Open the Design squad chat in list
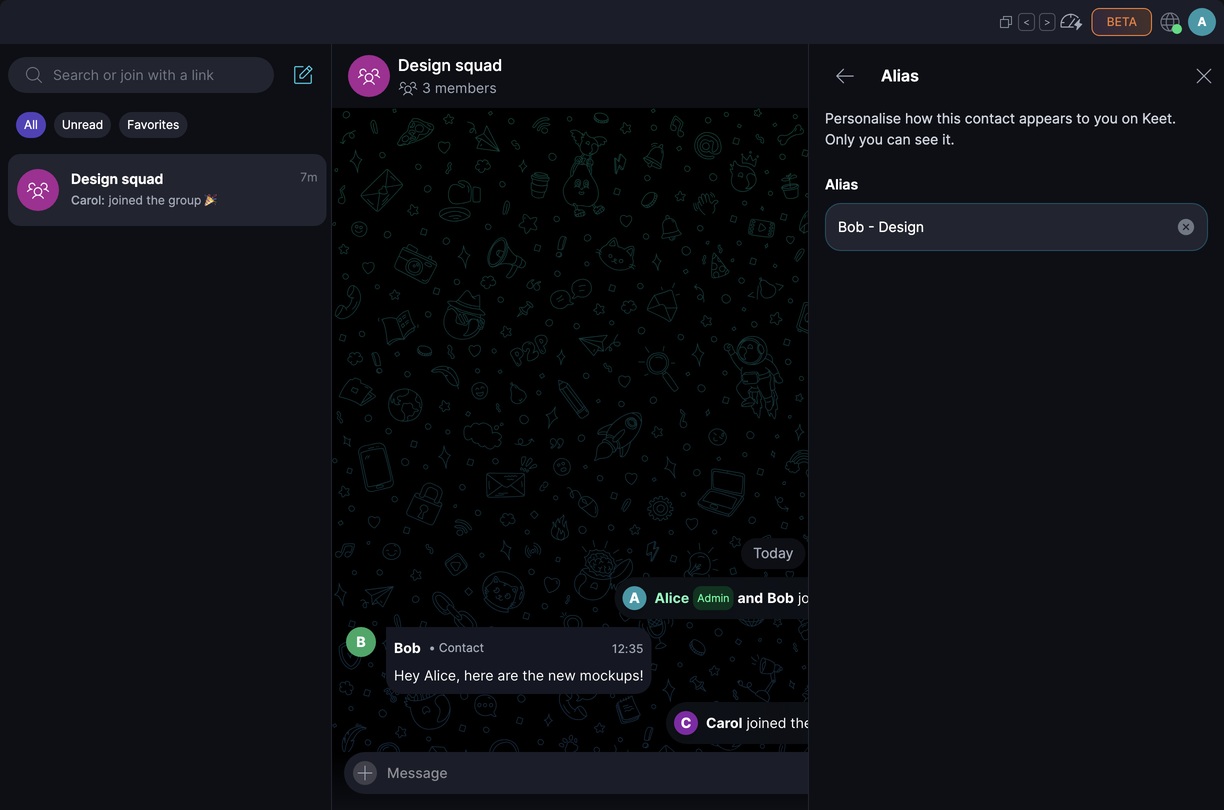Viewport: 1224px width, 810px height. pyautogui.click(x=167, y=190)
